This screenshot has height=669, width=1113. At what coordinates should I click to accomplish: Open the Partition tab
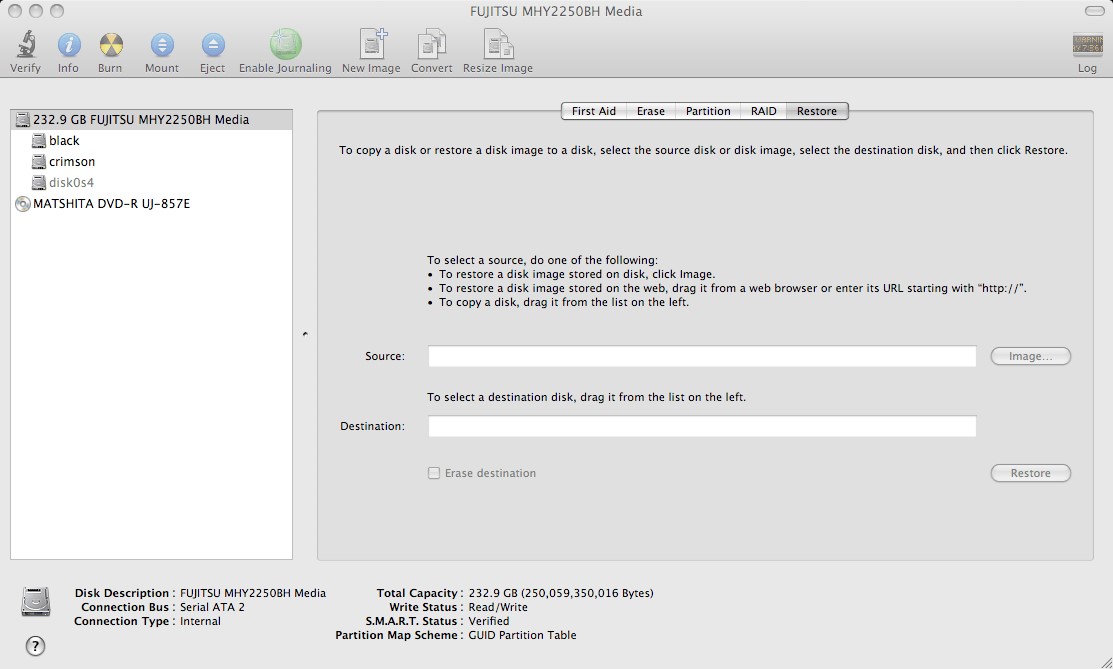[708, 111]
